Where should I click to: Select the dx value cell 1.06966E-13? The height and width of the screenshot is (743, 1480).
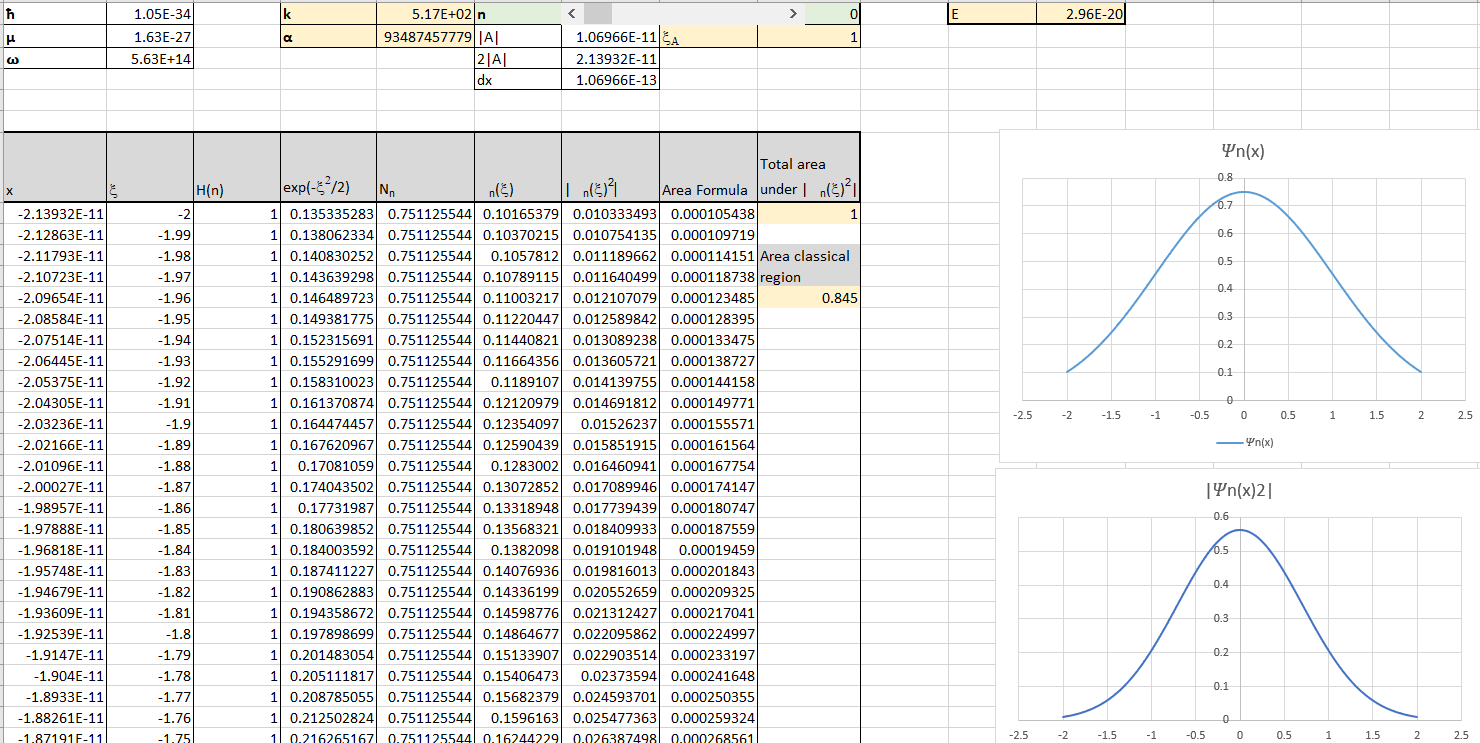click(611, 79)
